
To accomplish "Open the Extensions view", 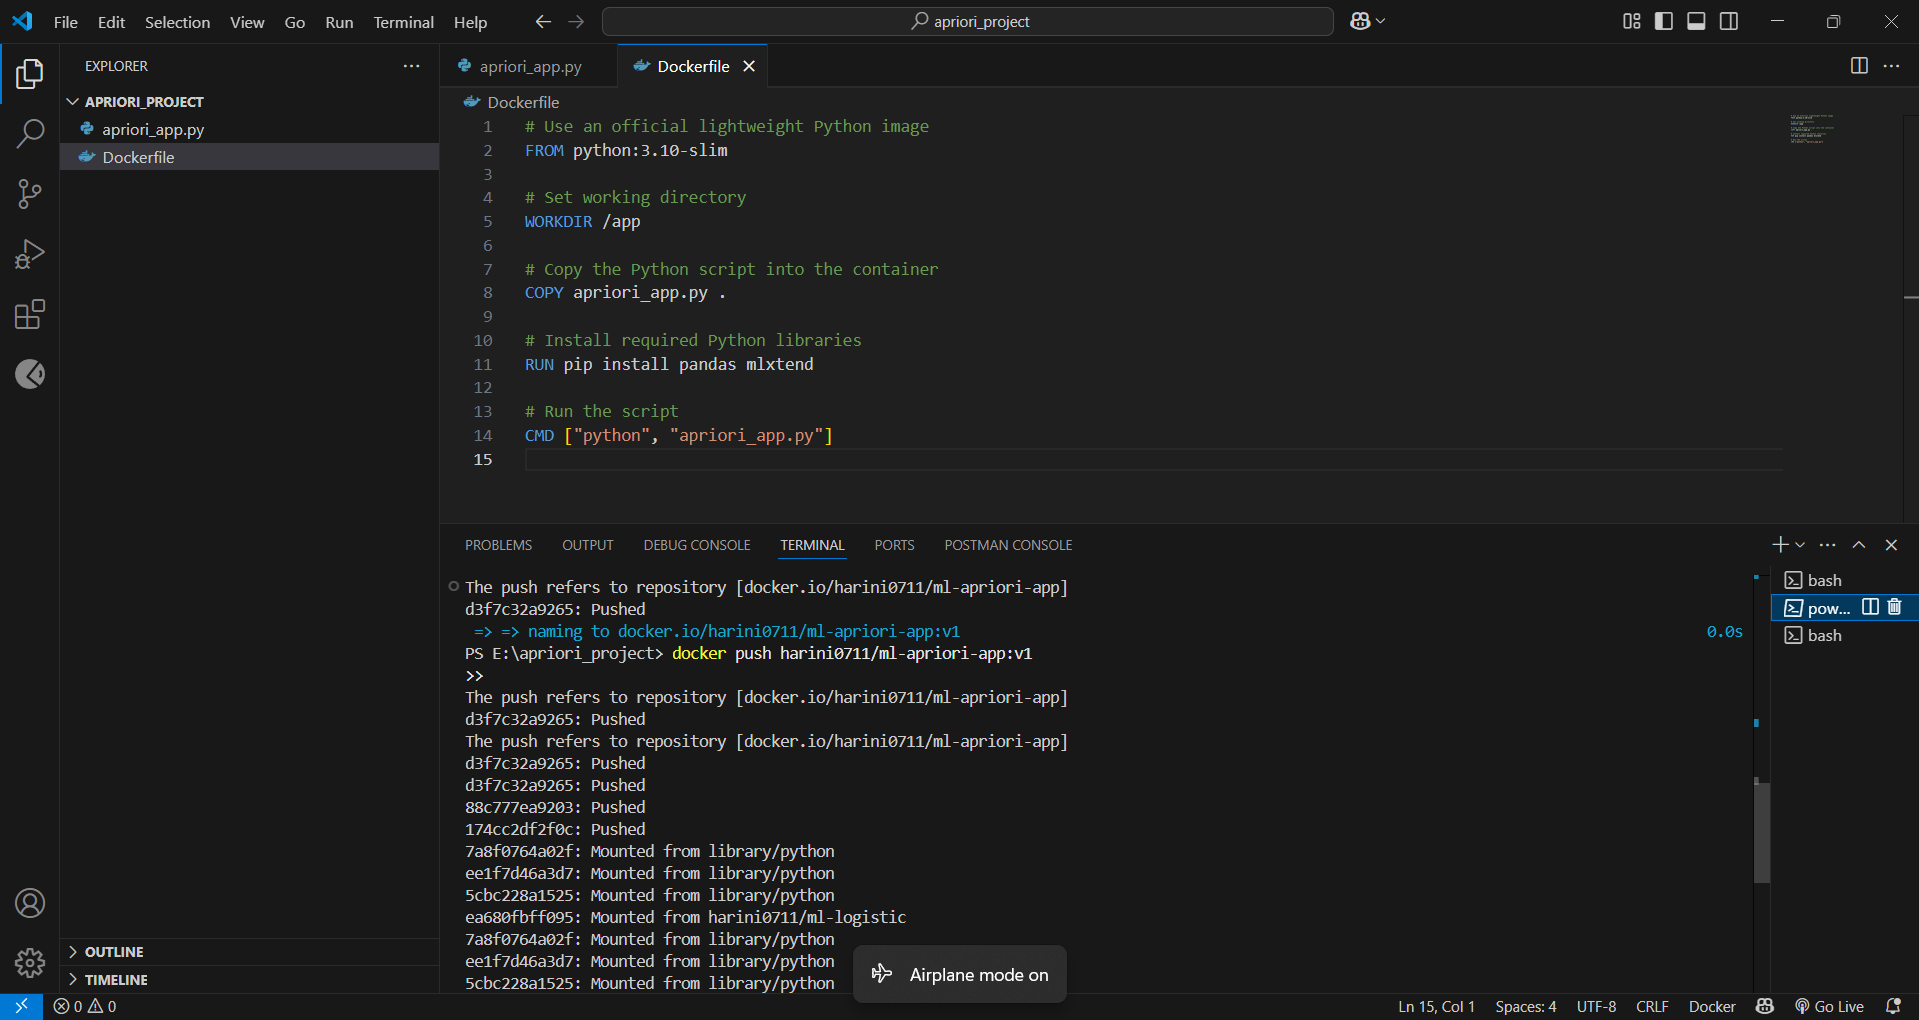I will pos(30,314).
